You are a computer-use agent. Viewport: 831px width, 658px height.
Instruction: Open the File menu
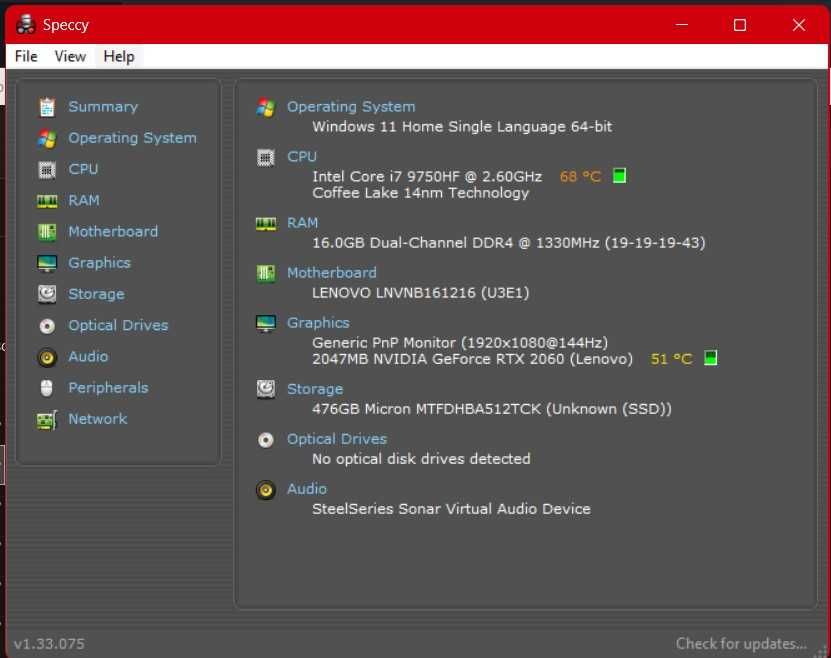[x=26, y=56]
